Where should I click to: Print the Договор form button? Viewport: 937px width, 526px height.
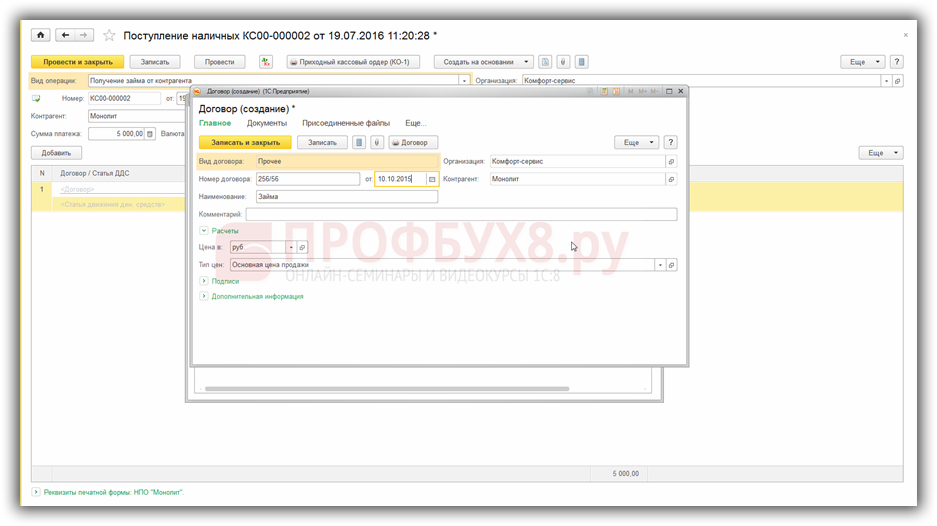[x=413, y=142]
